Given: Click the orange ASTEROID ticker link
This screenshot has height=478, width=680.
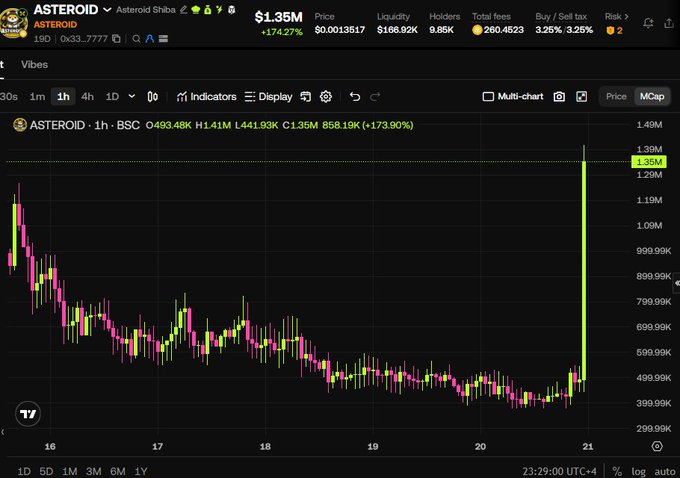Looking at the screenshot, I should pyautogui.click(x=55, y=25).
